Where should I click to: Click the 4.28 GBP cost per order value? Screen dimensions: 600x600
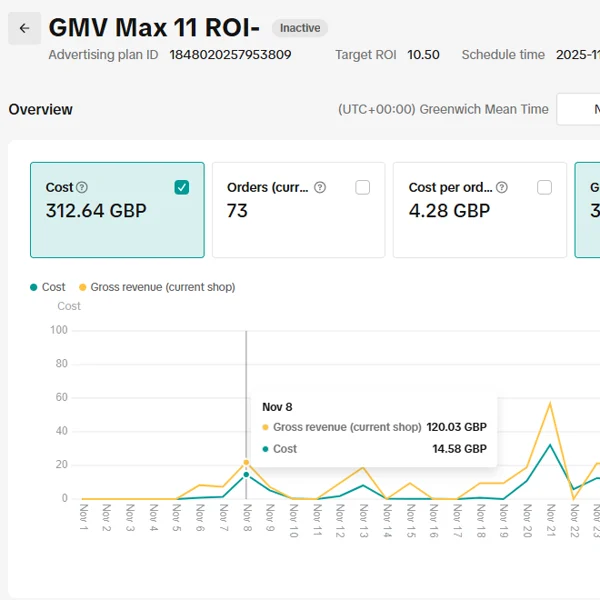[x=449, y=211]
